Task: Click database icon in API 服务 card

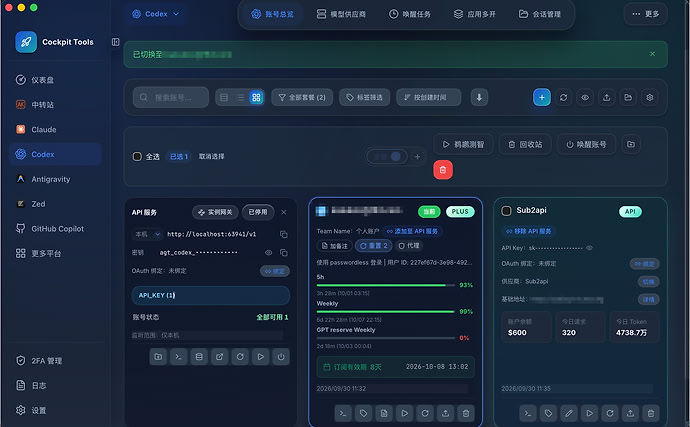Action: [199, 357]
